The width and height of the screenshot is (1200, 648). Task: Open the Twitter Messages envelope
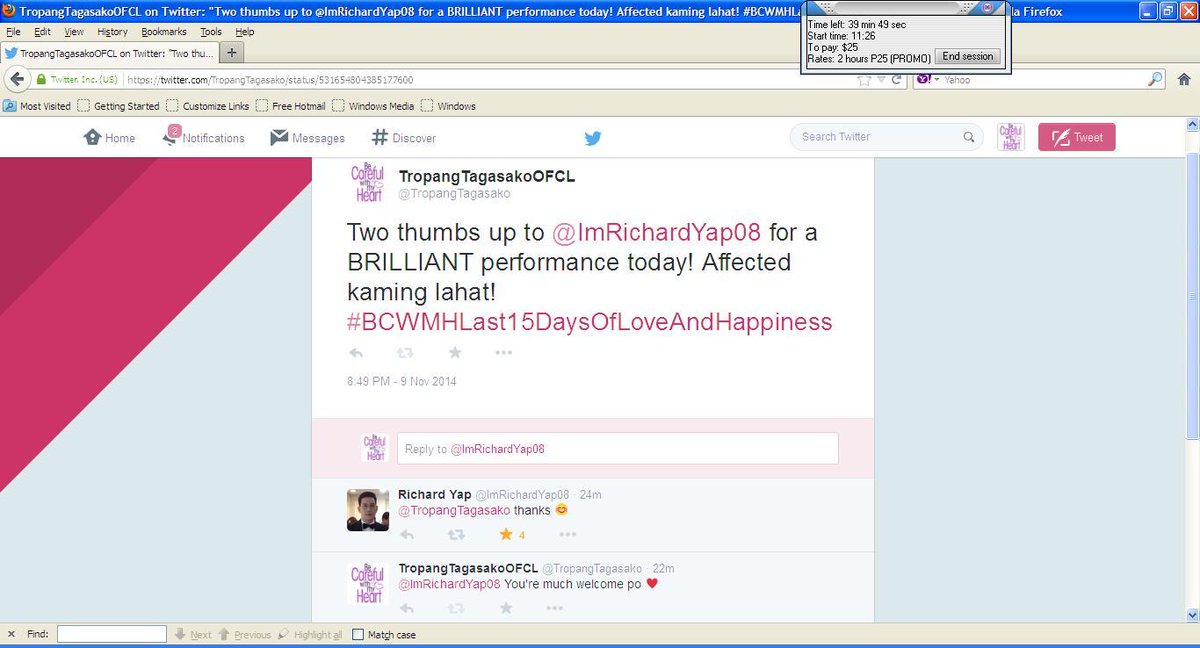(307, 138)
